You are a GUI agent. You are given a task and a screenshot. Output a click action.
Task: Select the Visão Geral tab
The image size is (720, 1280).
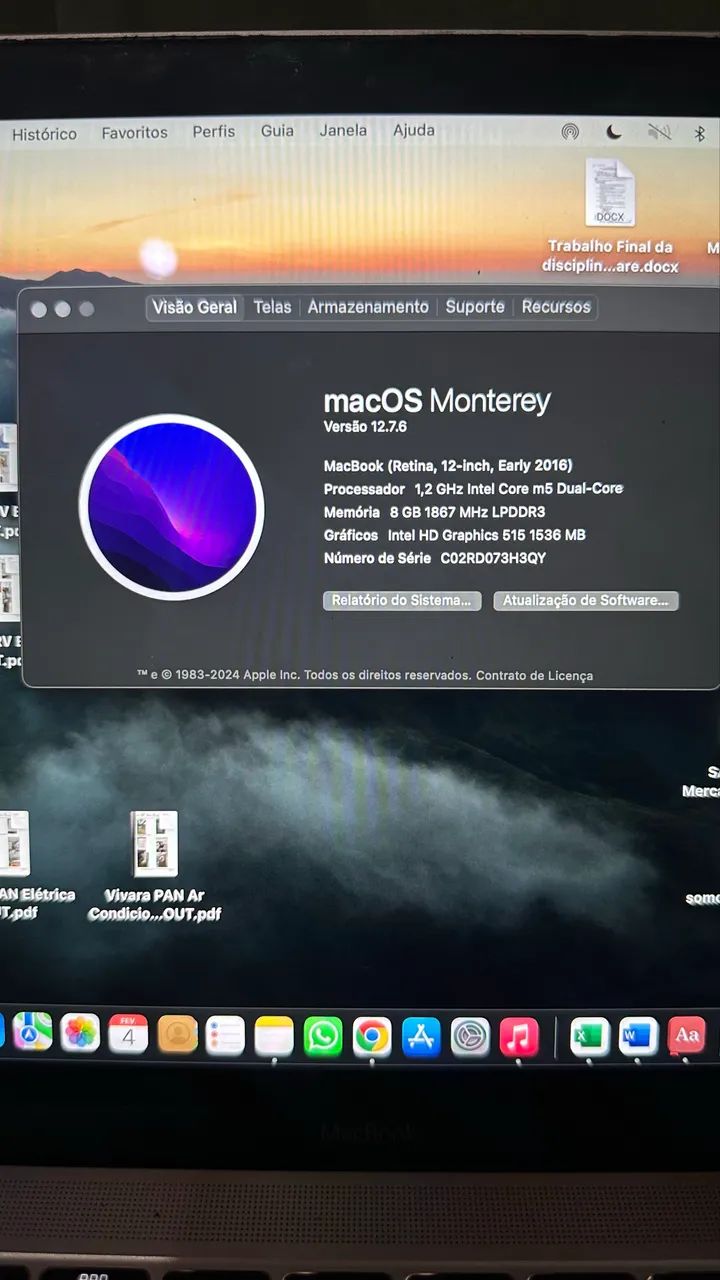[x=195, y=307]
